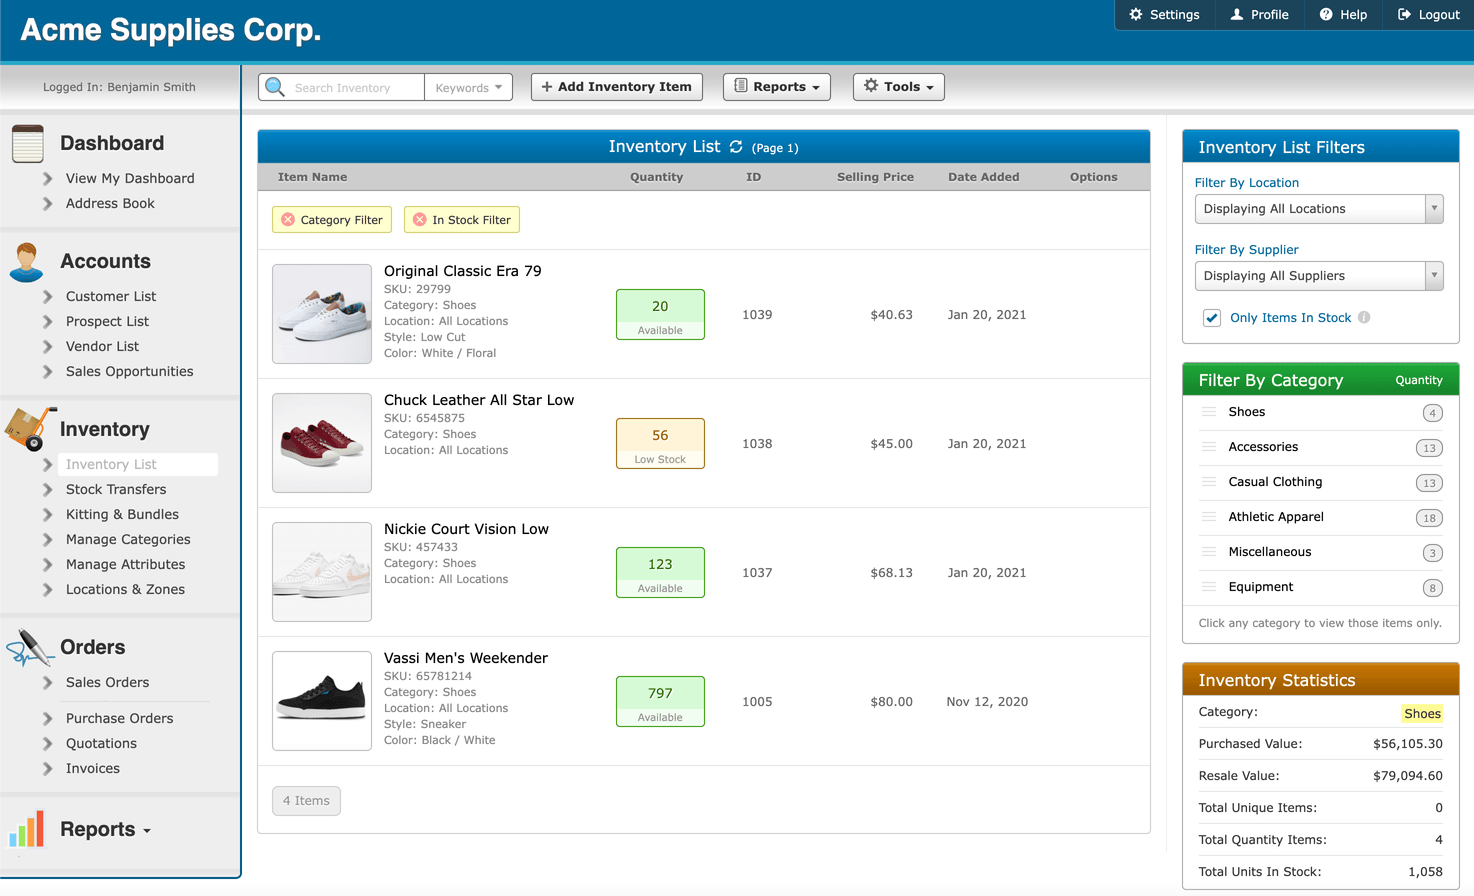
Task: Select the Accounts person icon
Action: click(26, 261)
